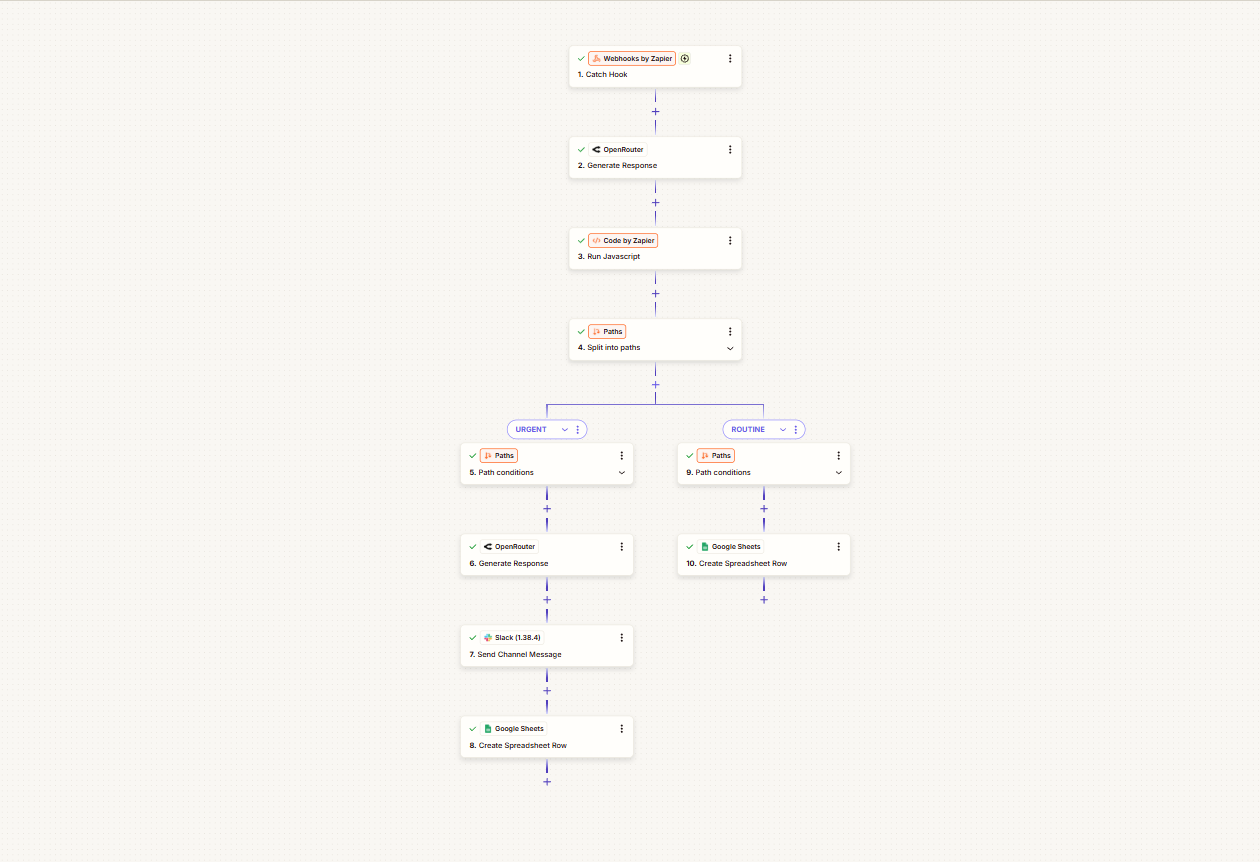Click the OpenRouter badge on step 2
Viewport: 1260px width, 862px height.
tap(618, 149)
